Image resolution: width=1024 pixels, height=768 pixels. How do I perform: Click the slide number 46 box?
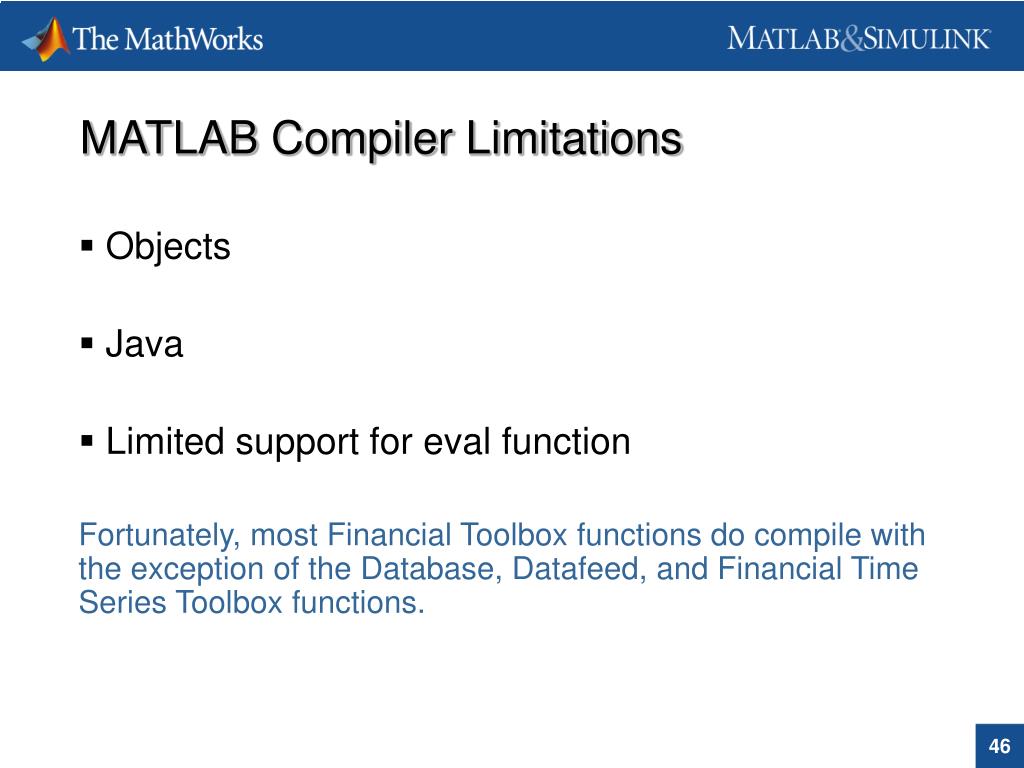[x=999, y=746]
